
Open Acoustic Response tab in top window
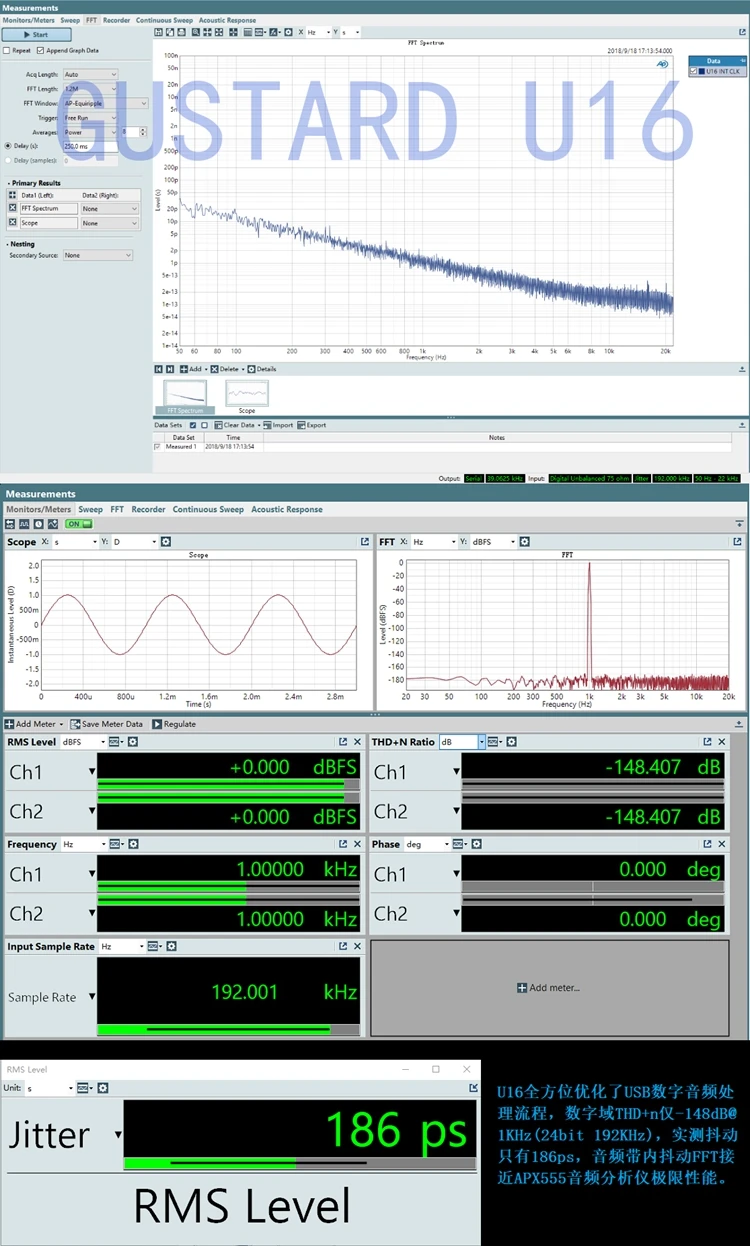227,20
